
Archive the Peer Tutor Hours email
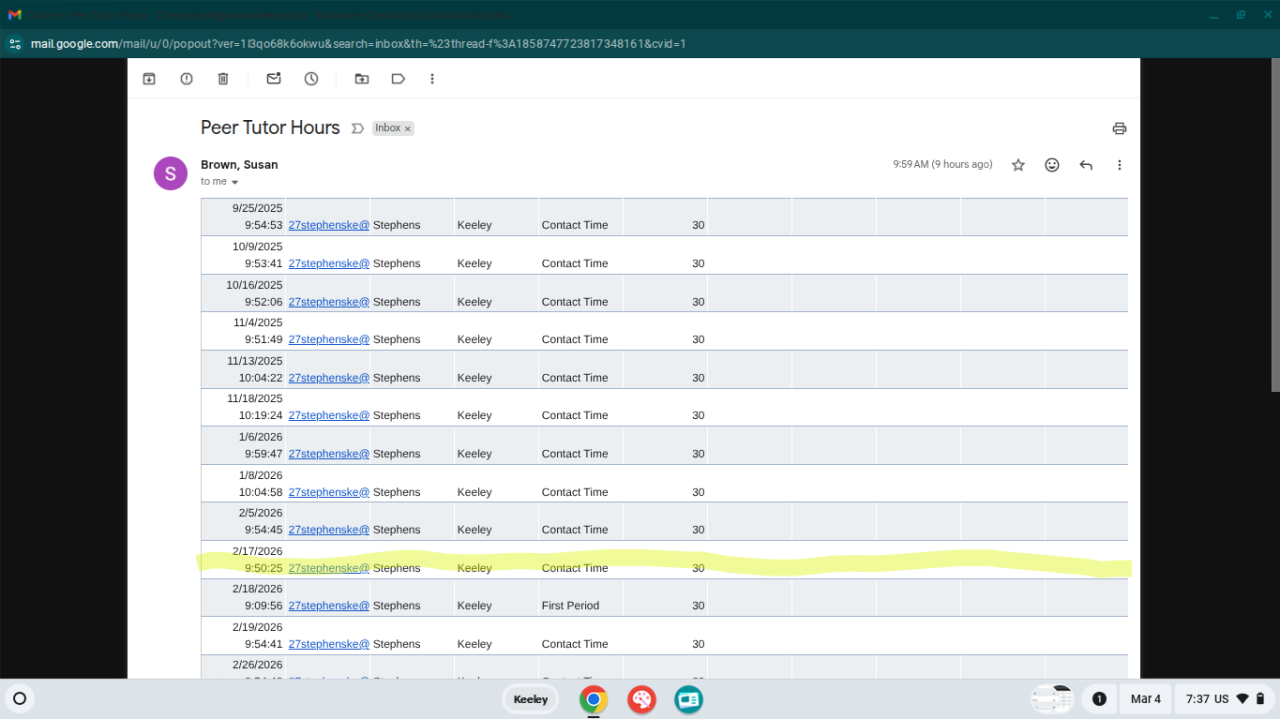pos(149,79)
